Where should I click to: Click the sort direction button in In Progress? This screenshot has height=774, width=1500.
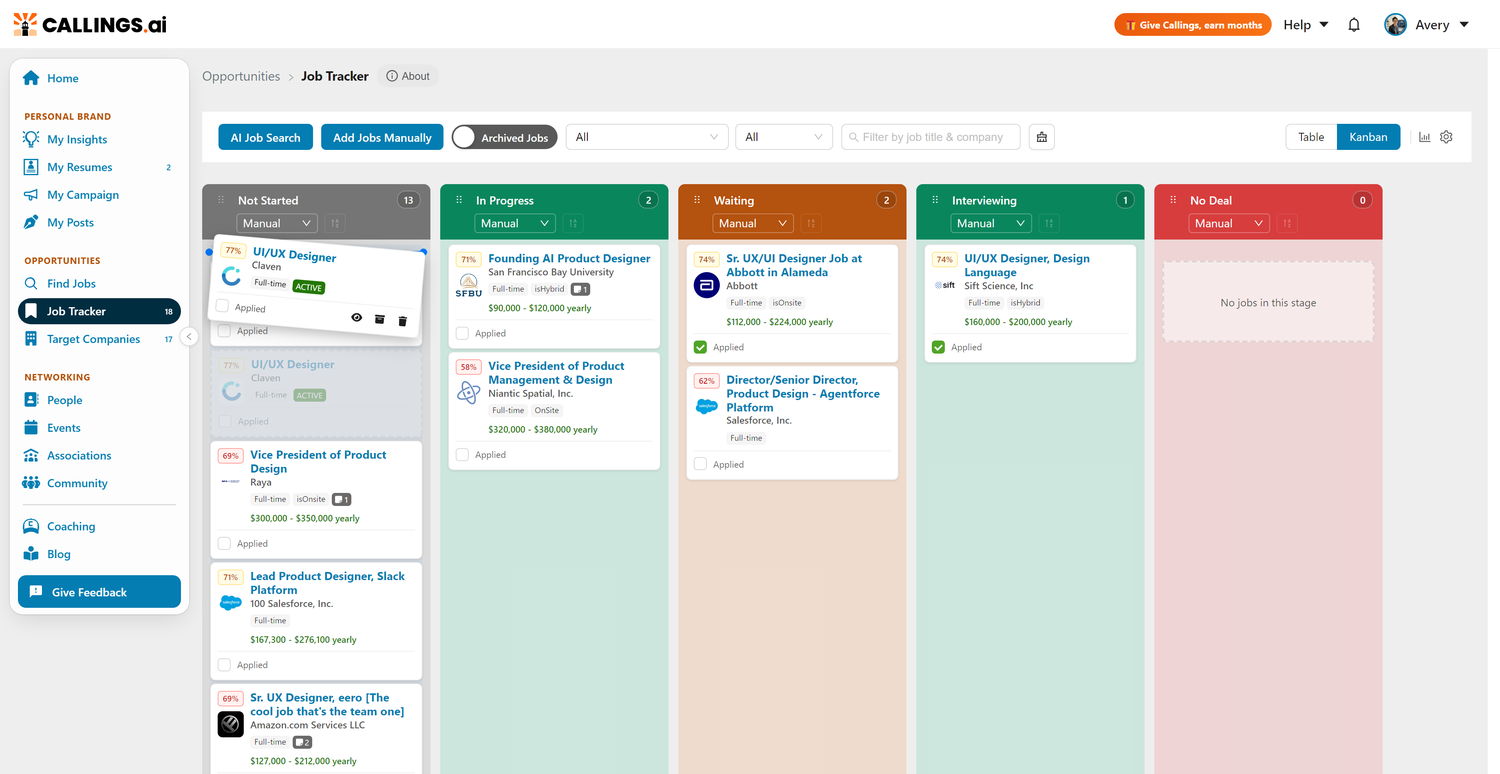(573, 223)
